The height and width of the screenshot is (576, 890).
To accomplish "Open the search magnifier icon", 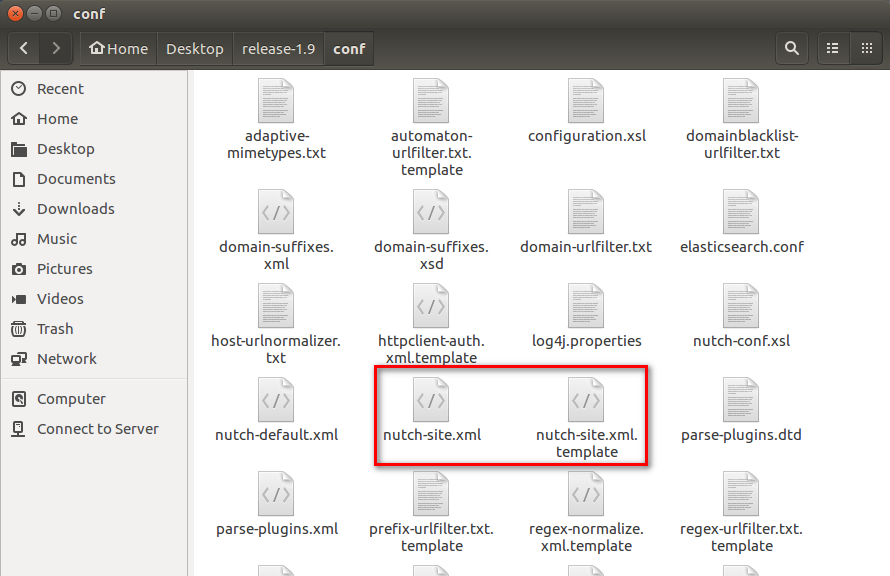I will coord(792,49).
